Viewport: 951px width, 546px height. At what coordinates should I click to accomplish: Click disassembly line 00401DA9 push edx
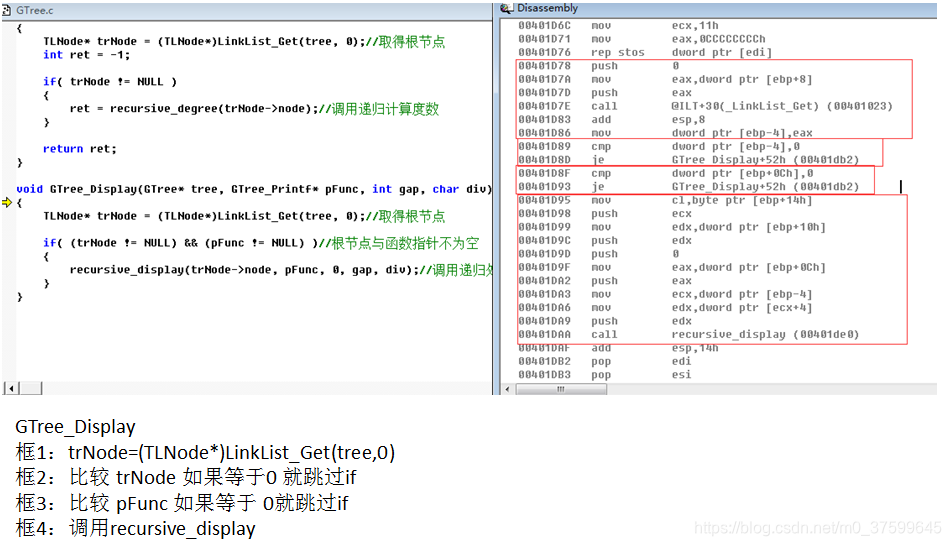(x=605, y=321)
